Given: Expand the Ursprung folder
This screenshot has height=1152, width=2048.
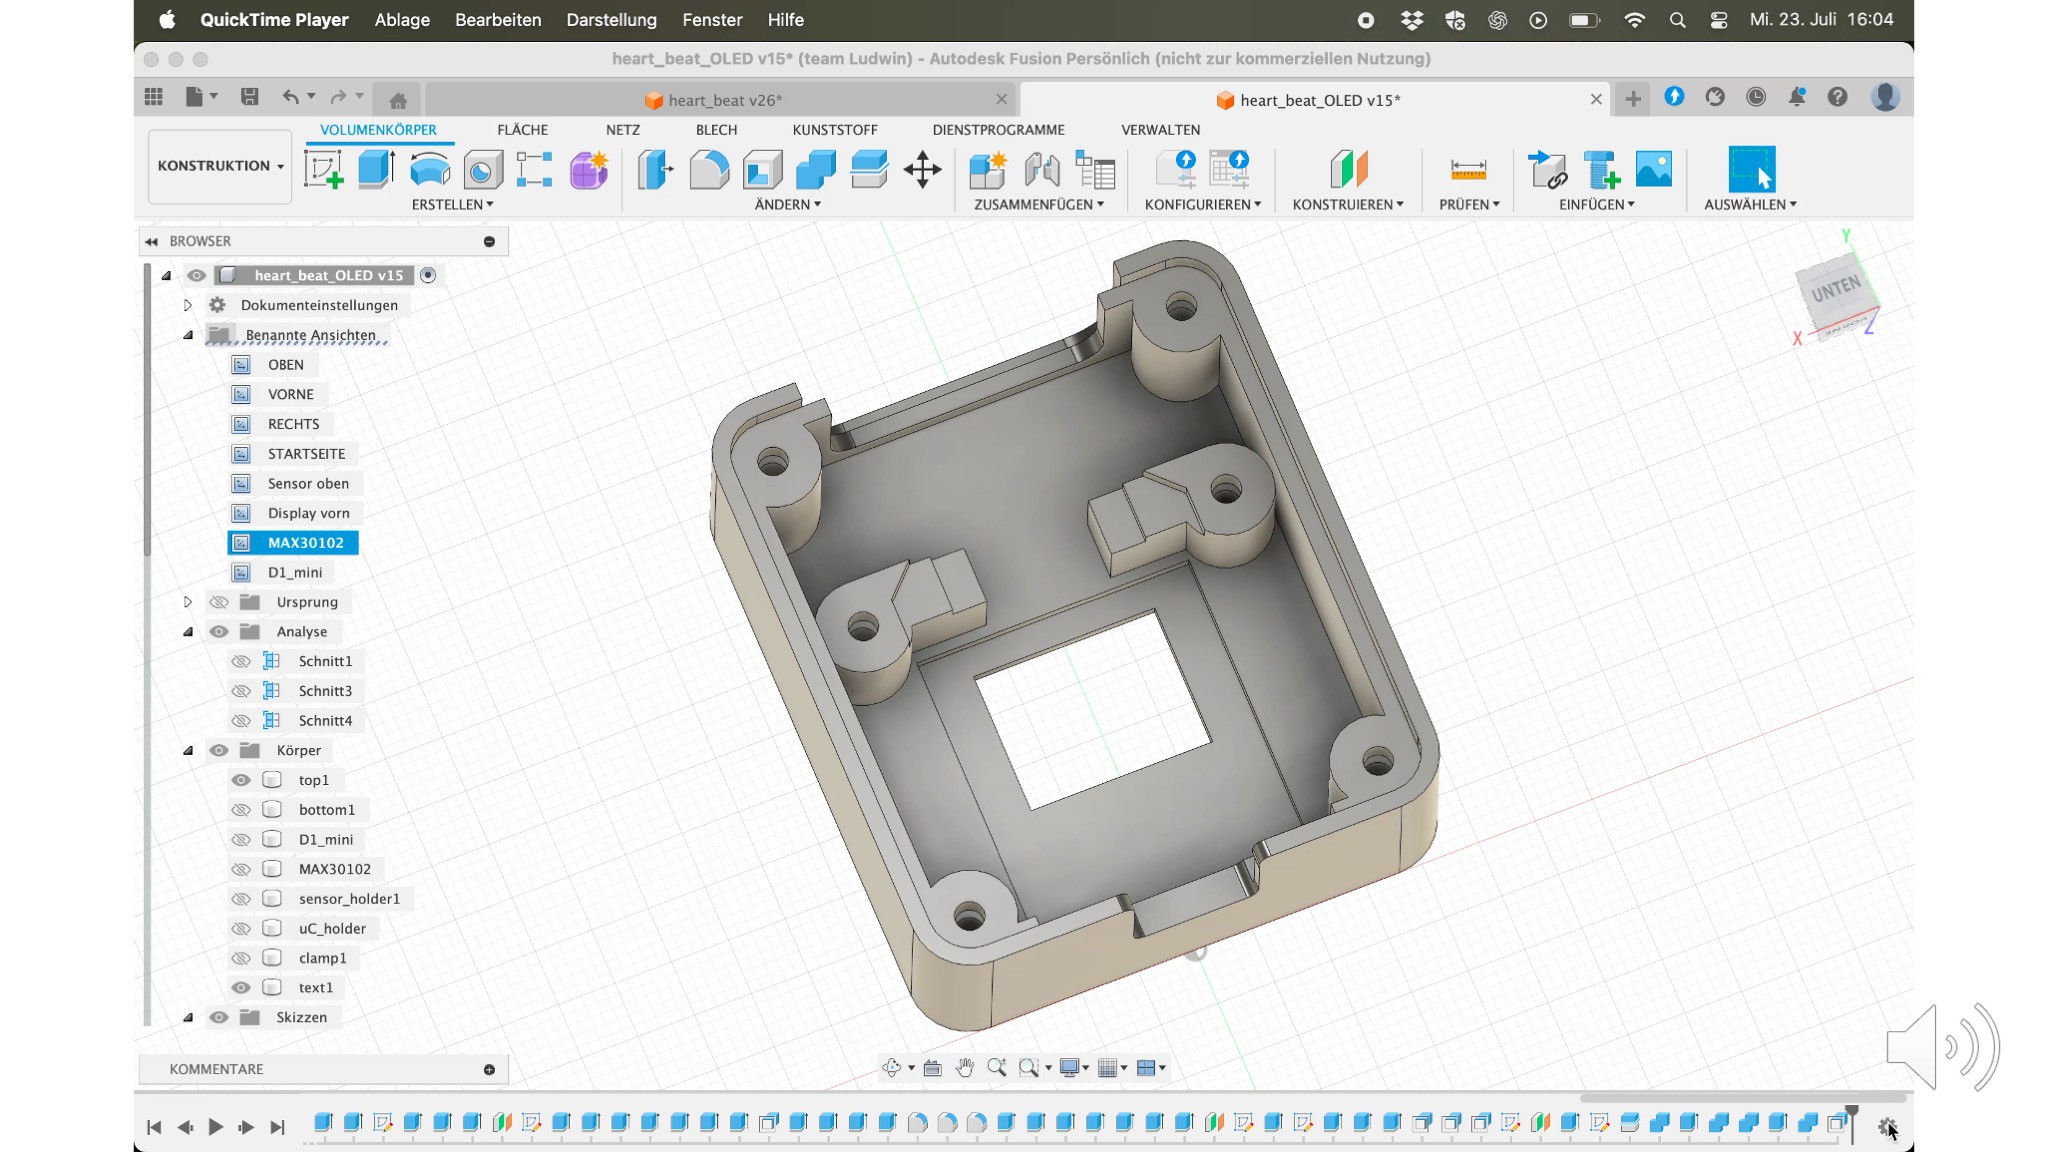Looking at the screenshot, I should 187,602.
